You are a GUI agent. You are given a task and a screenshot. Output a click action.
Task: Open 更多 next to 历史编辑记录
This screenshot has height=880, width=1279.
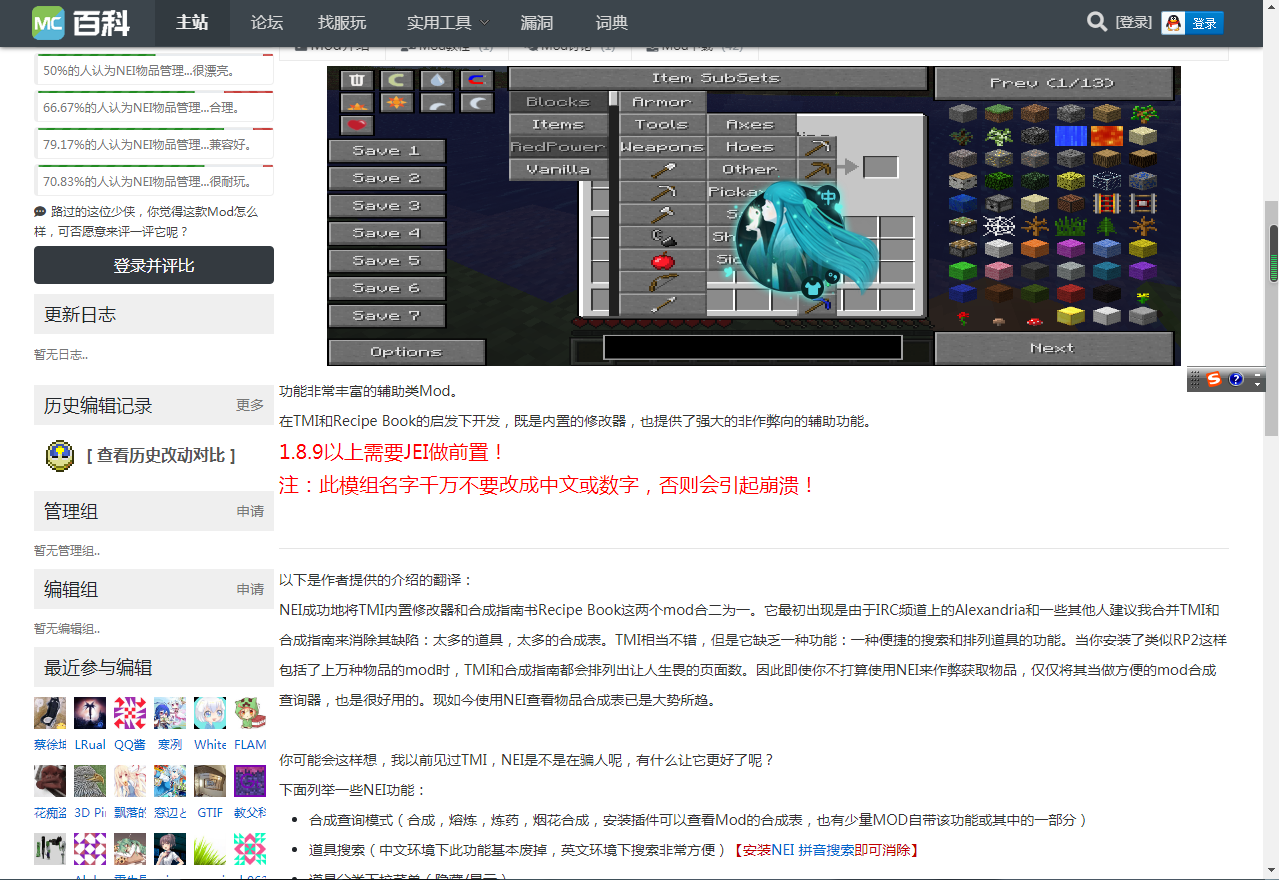250,405
